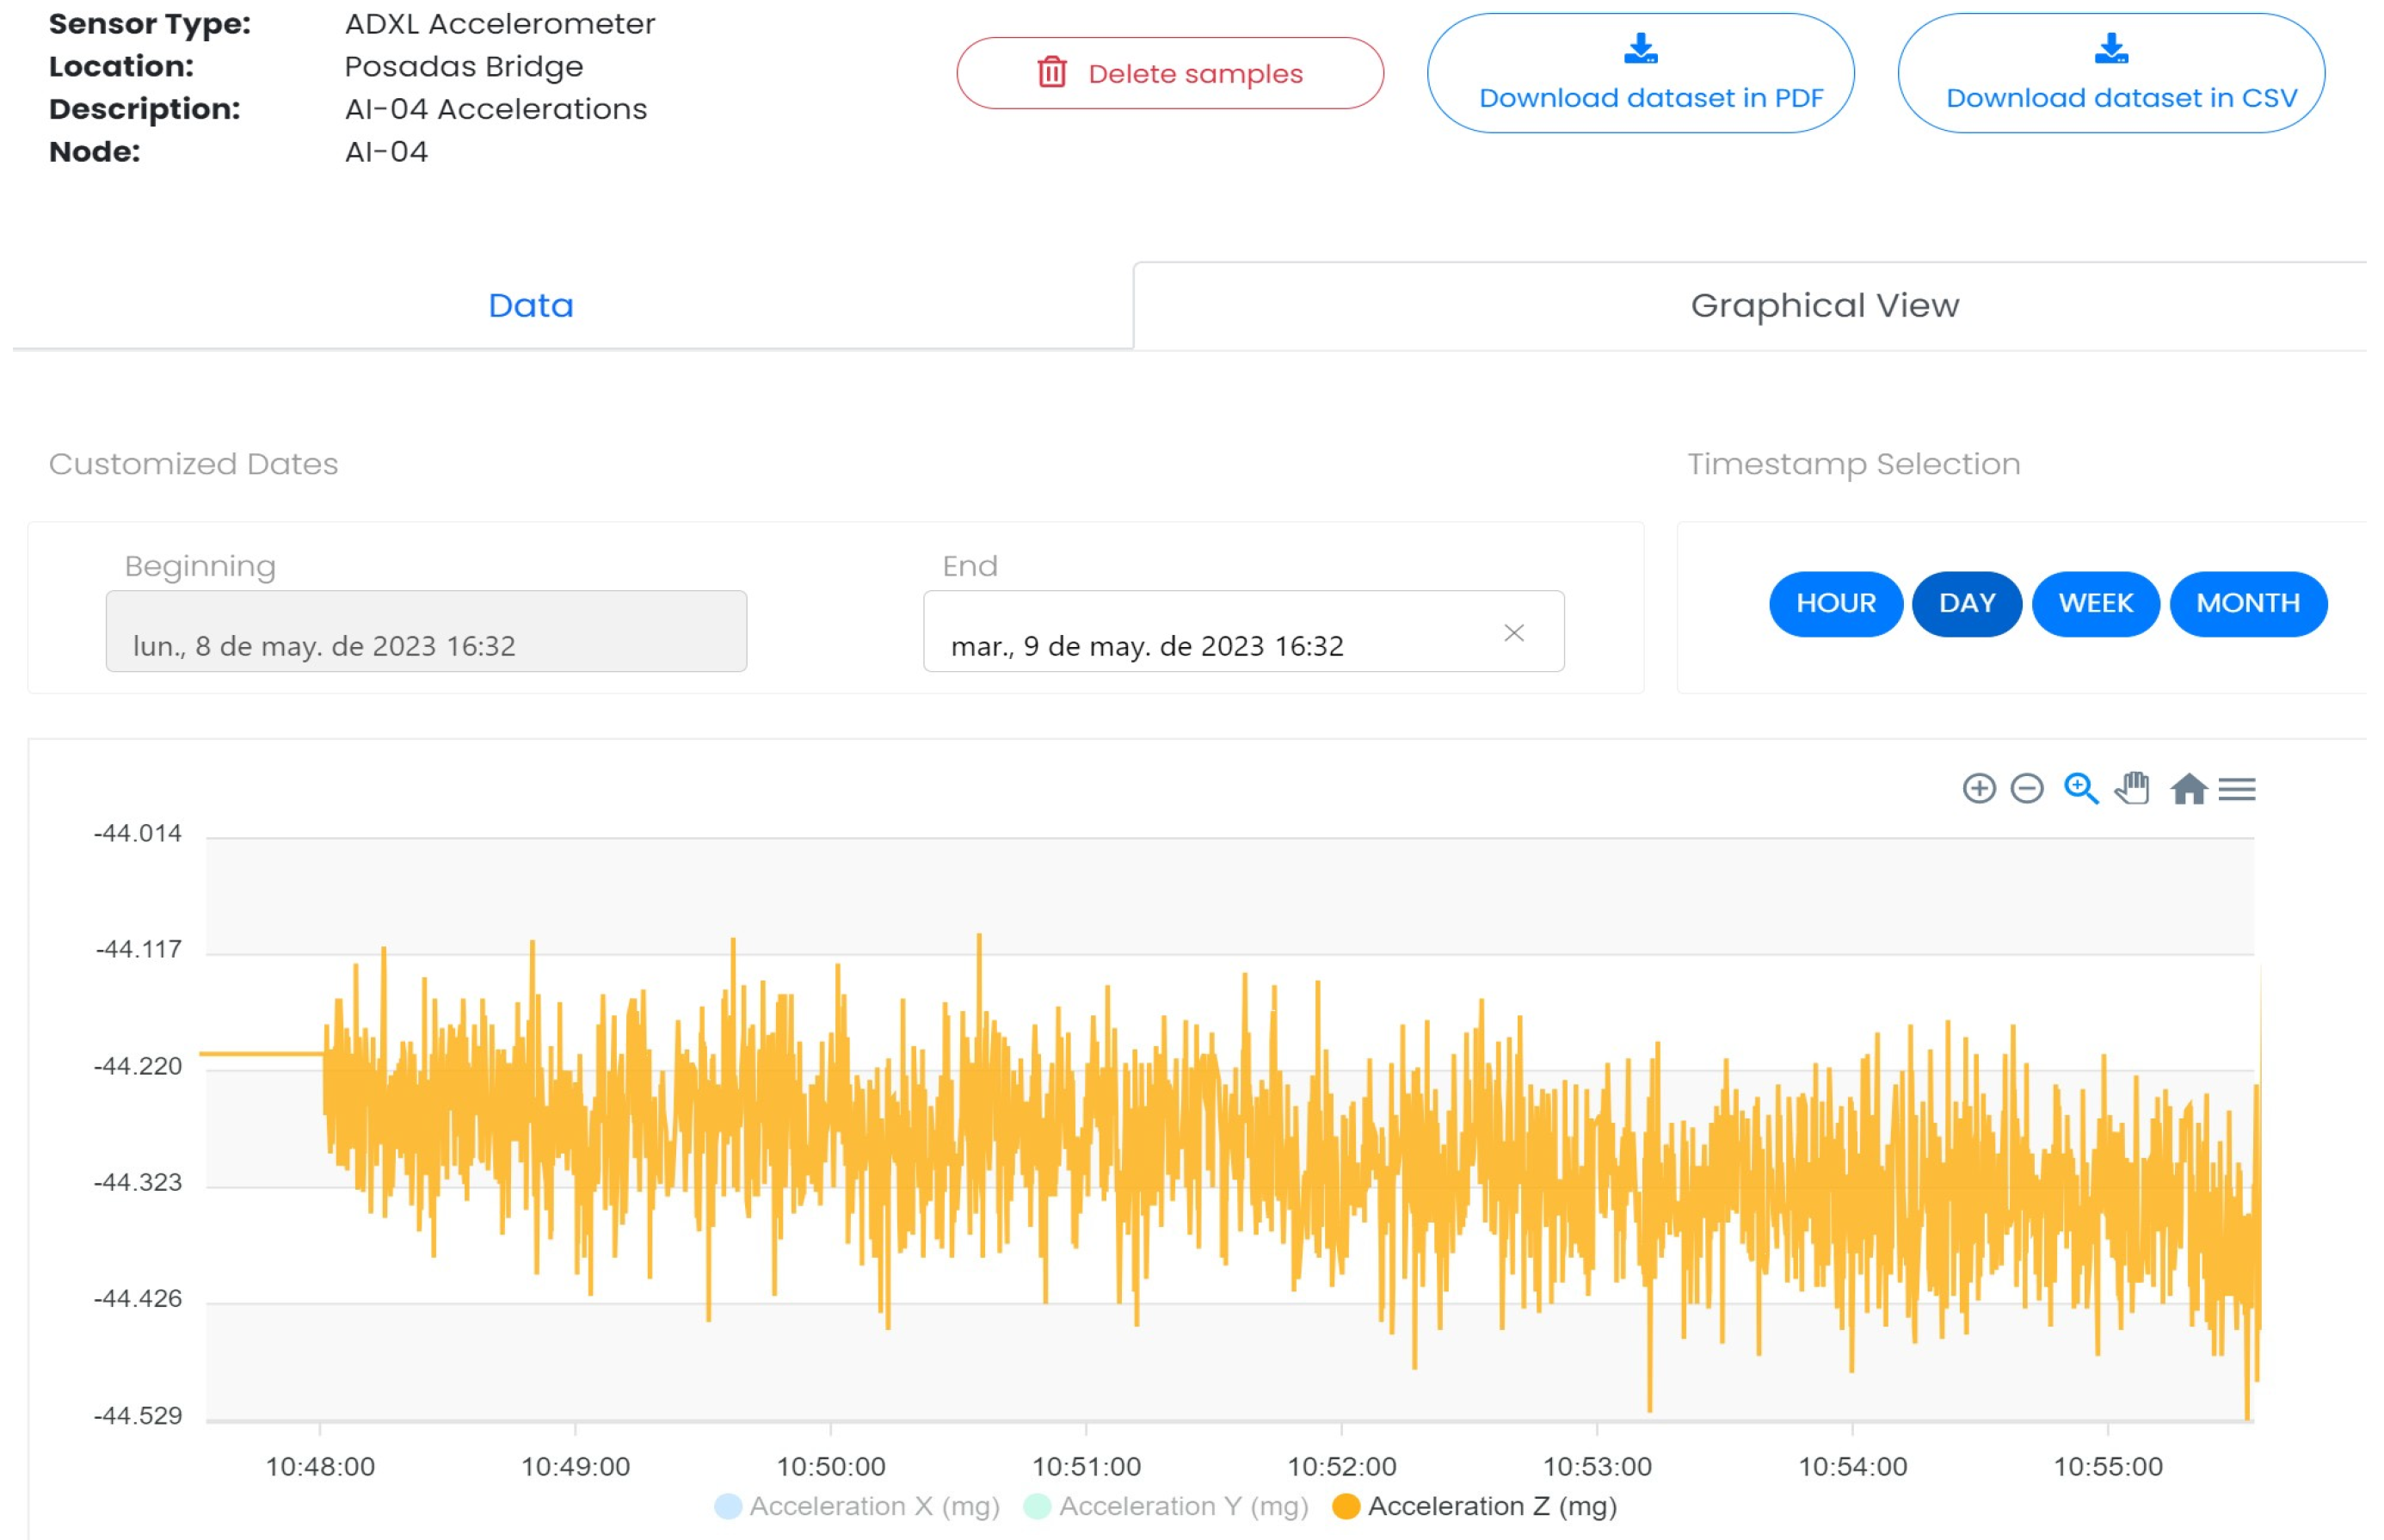The image size is (2384, 1540).
Task: Click the Timestamp Selection heading
Action: [1854, 464]
